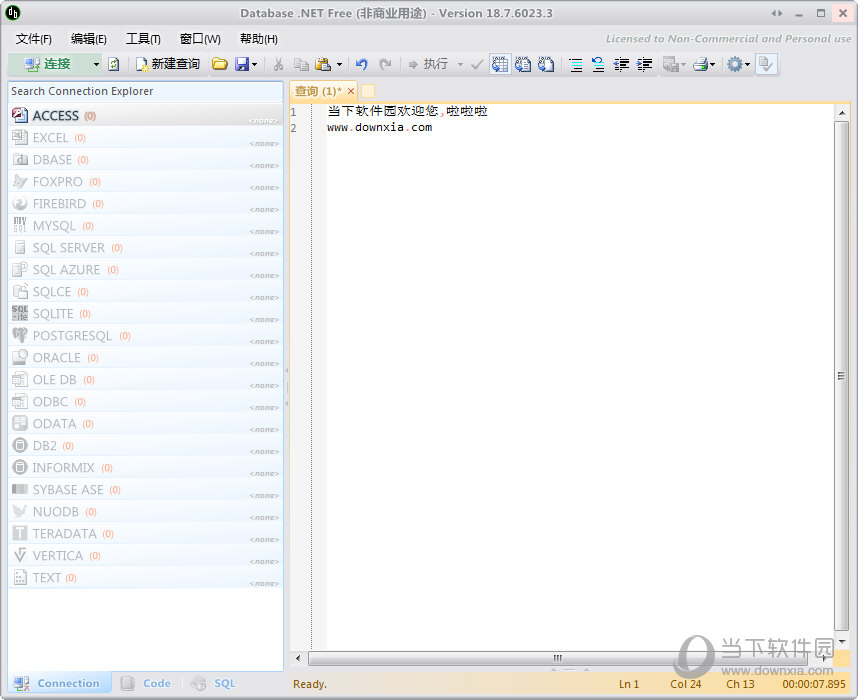Click the copy icon

click(301, 65)
